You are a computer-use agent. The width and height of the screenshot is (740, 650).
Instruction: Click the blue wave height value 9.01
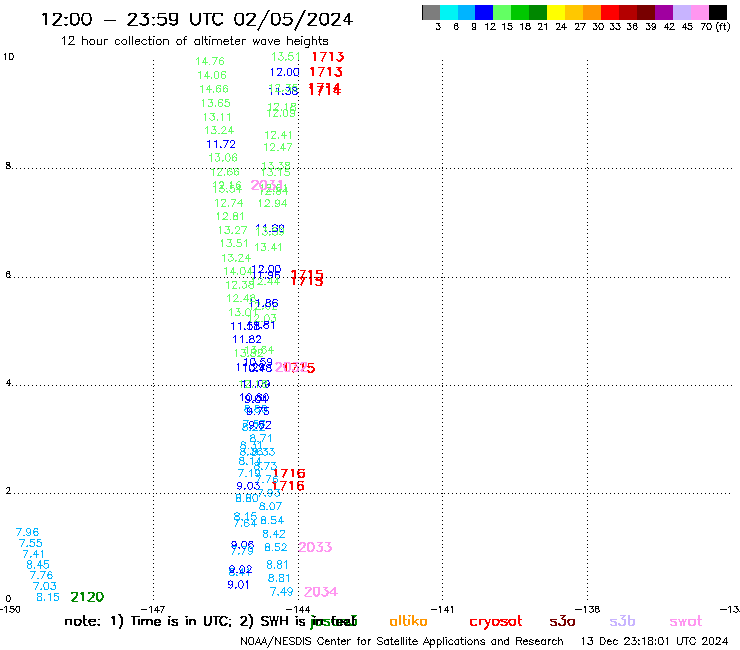click(238, 585)
